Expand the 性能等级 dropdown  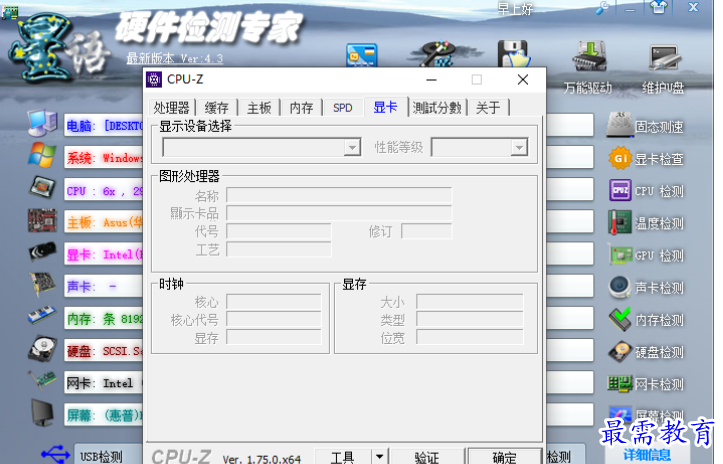point(519,148)
